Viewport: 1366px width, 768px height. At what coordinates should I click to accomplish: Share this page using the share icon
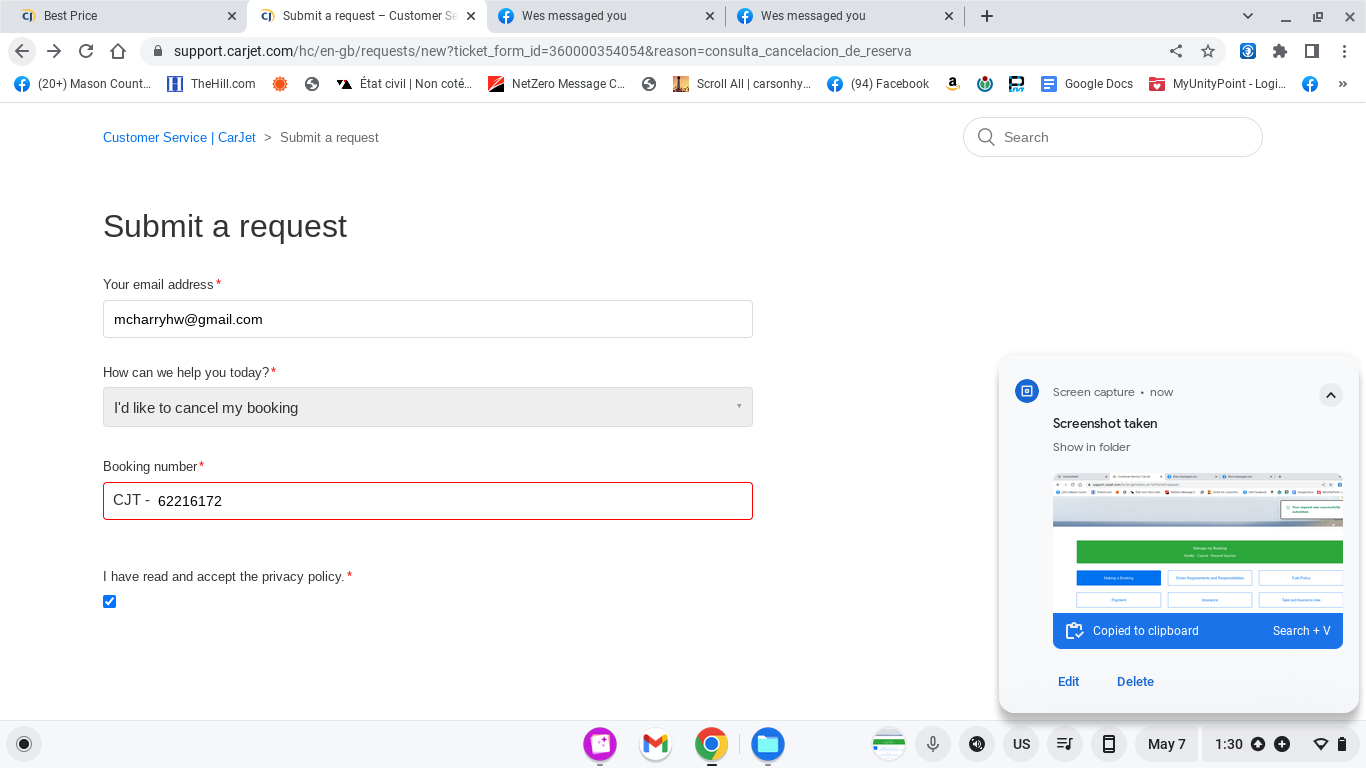1176,51
